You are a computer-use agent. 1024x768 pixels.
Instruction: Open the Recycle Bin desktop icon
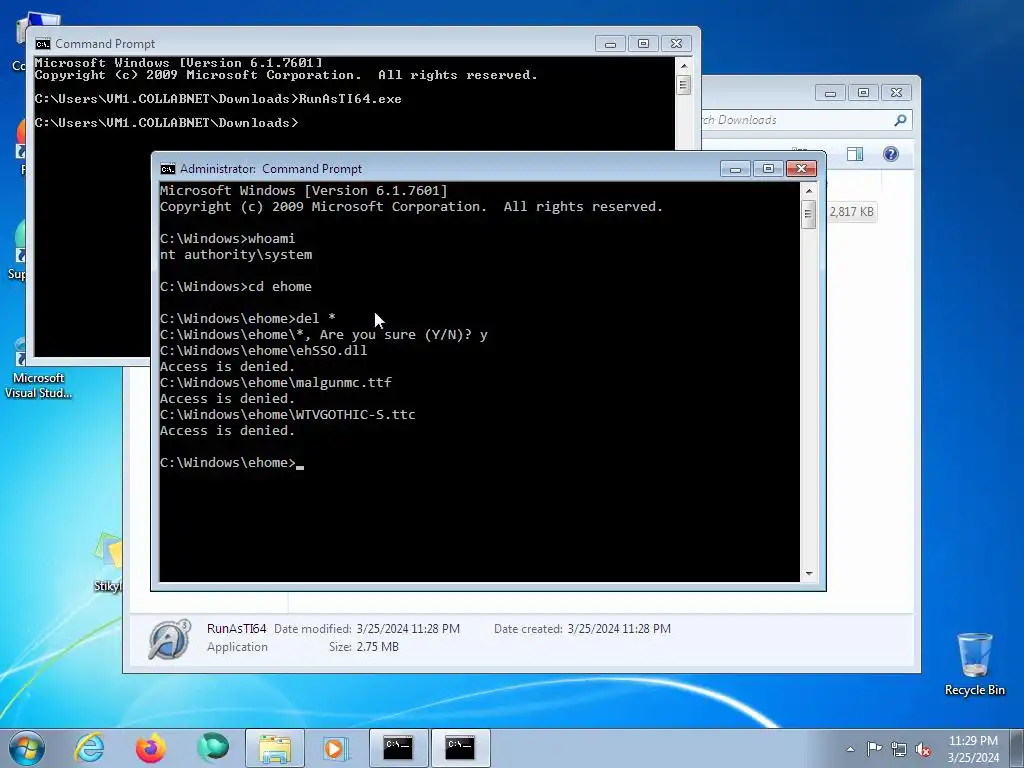coord(974,664)
